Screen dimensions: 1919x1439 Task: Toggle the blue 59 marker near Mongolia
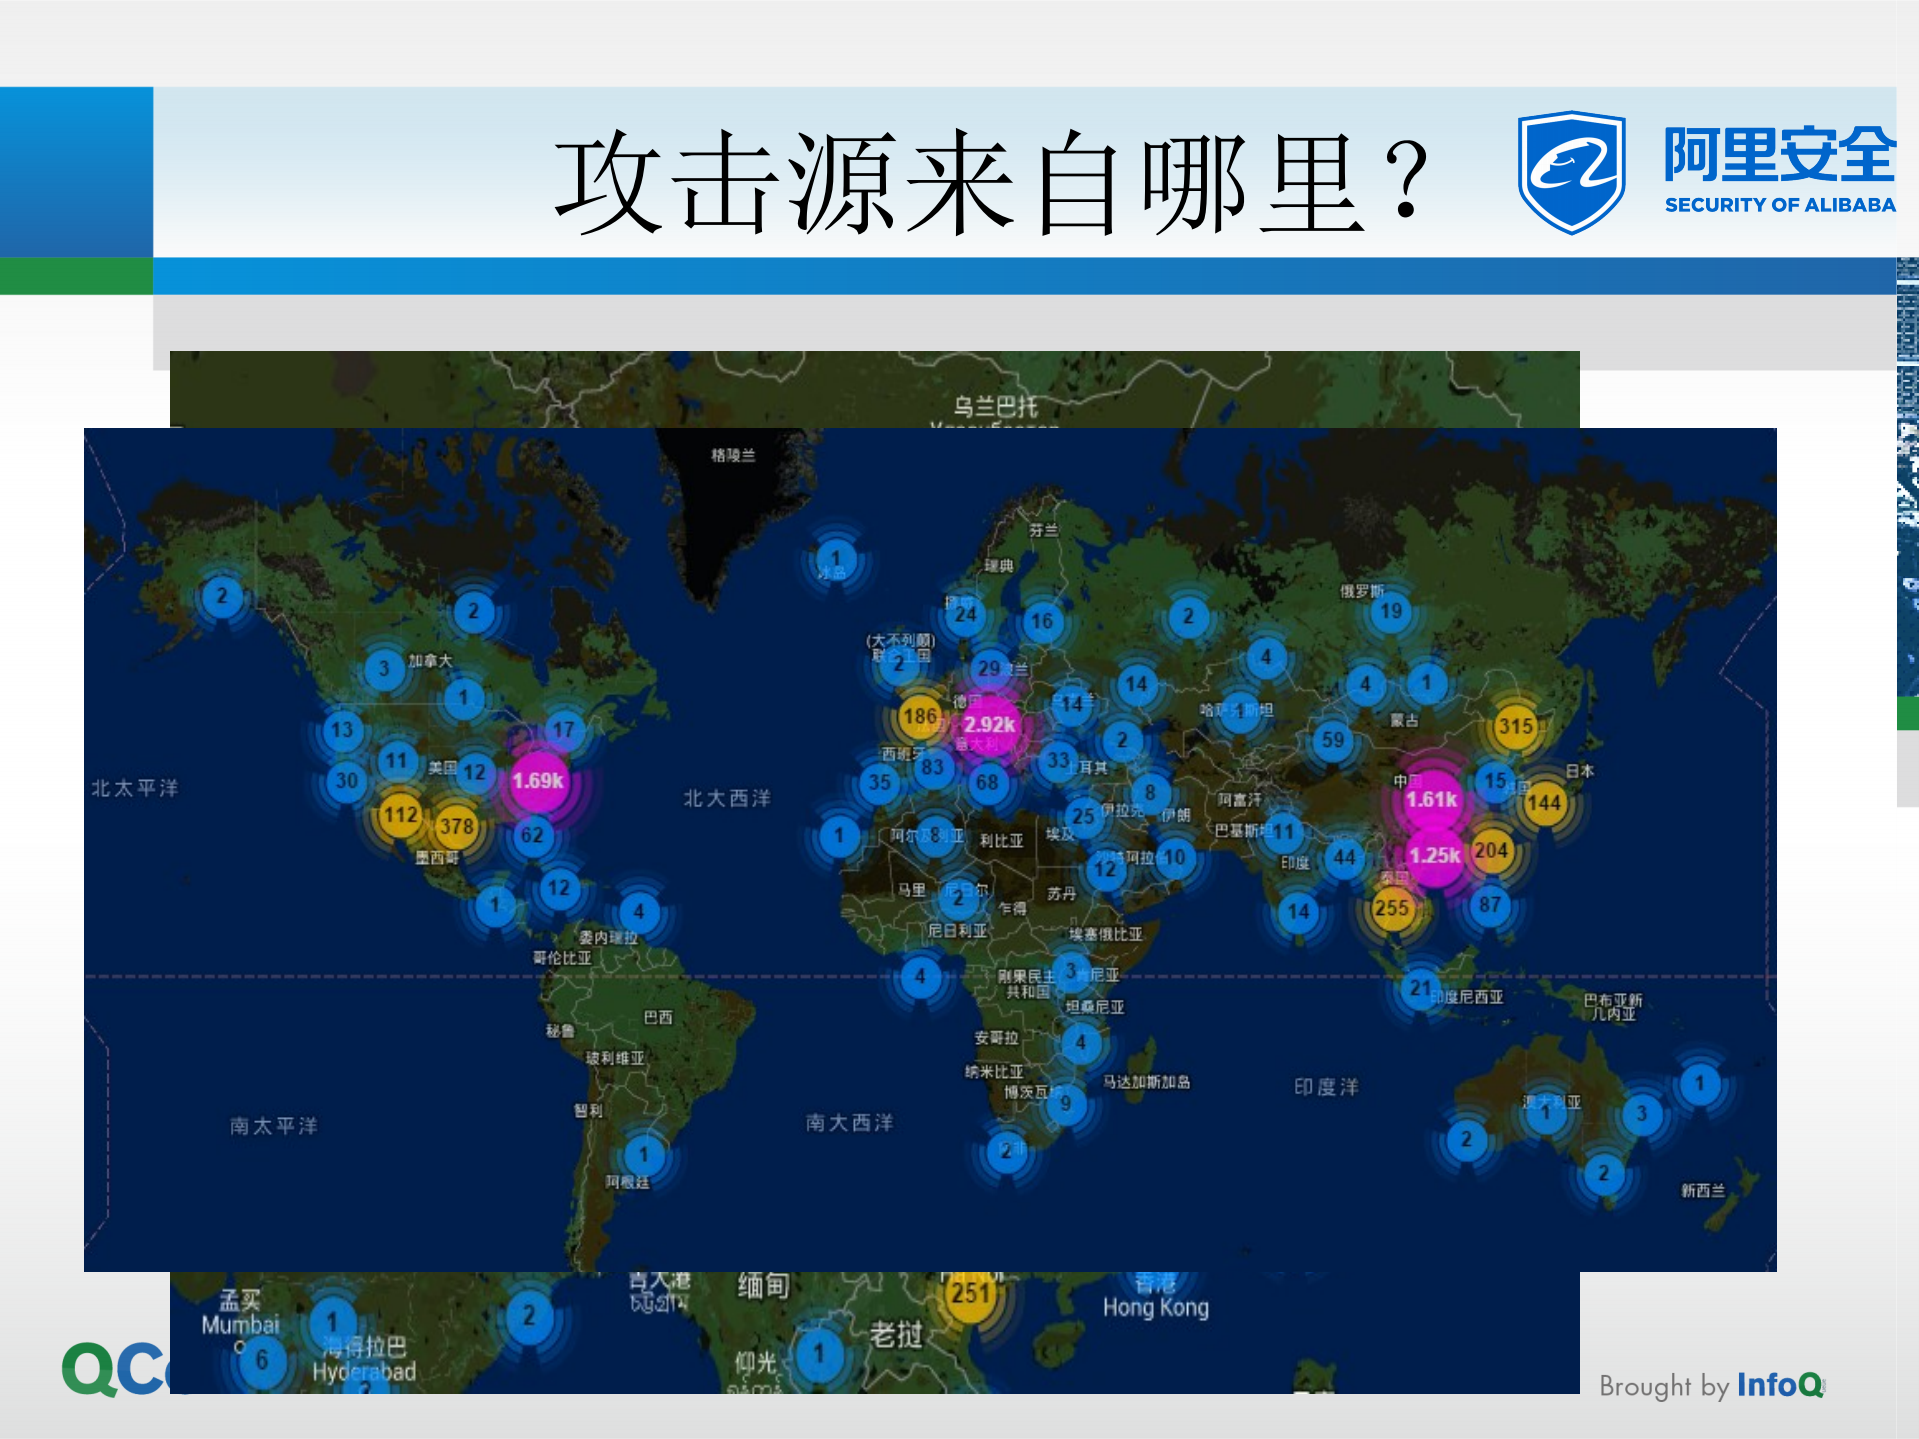tap(1331, 740)
